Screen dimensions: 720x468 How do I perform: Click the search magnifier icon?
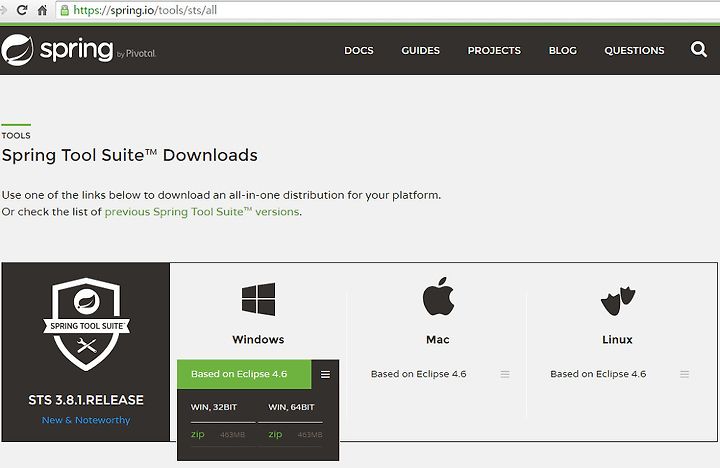point(698,49)
